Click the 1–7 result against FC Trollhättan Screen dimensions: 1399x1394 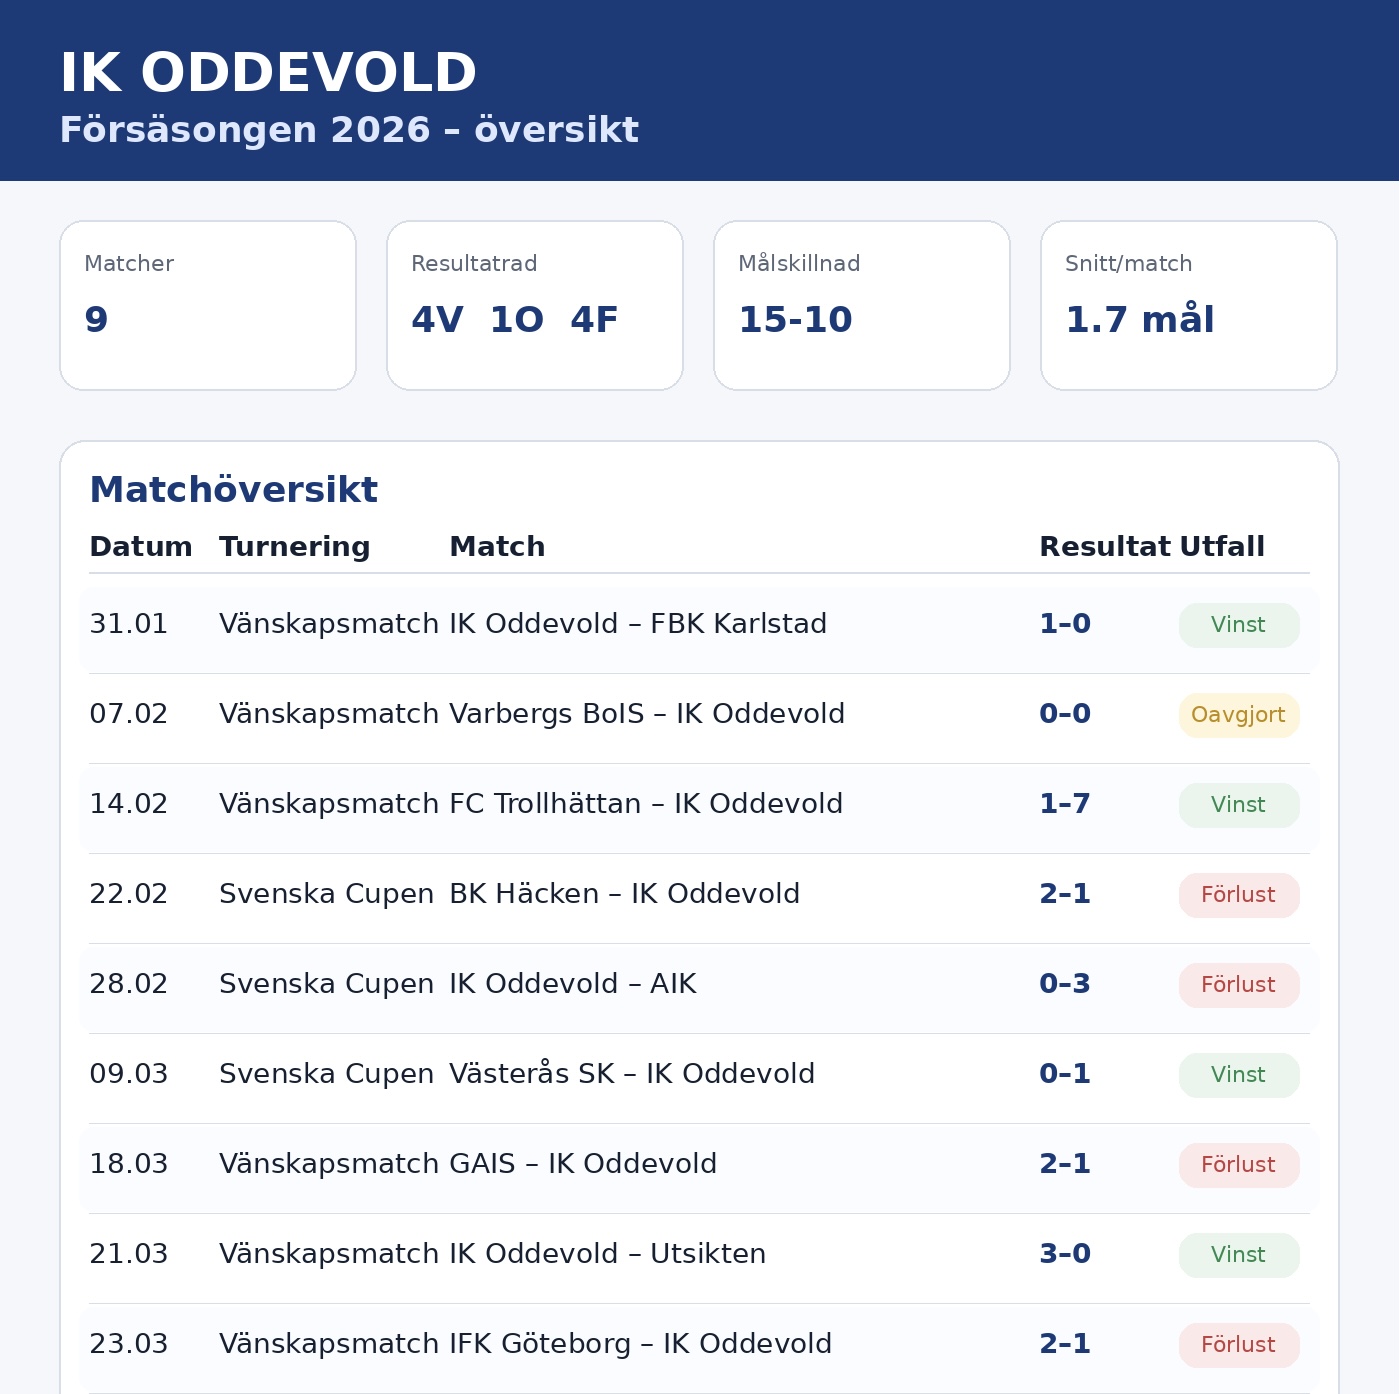[x=1065, y=804]
